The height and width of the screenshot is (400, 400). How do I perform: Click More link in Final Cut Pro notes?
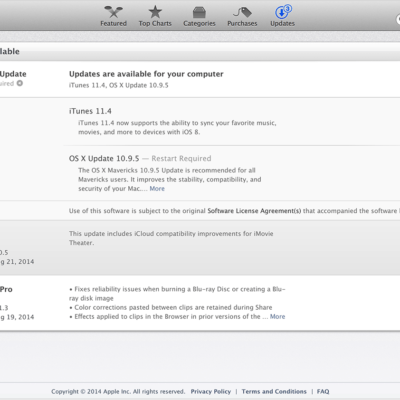point(277,317)
